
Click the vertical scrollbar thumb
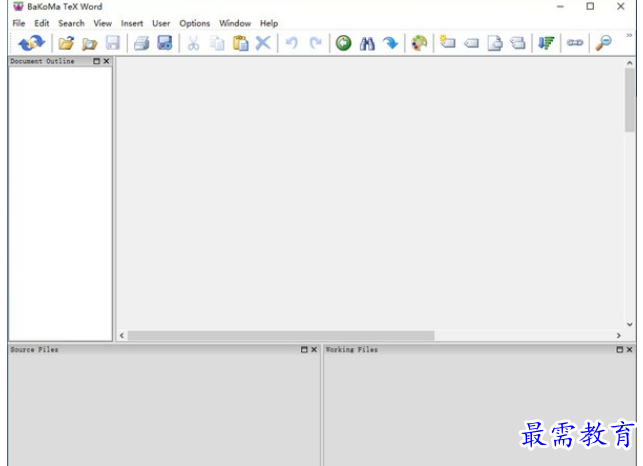tap(629, 100)
